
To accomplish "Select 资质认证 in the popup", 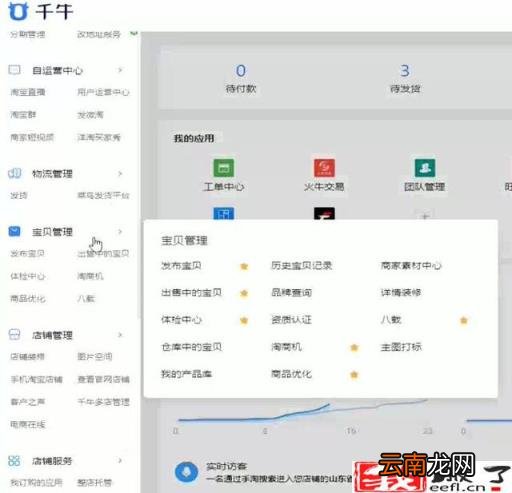I will click(x=292, y=320).
